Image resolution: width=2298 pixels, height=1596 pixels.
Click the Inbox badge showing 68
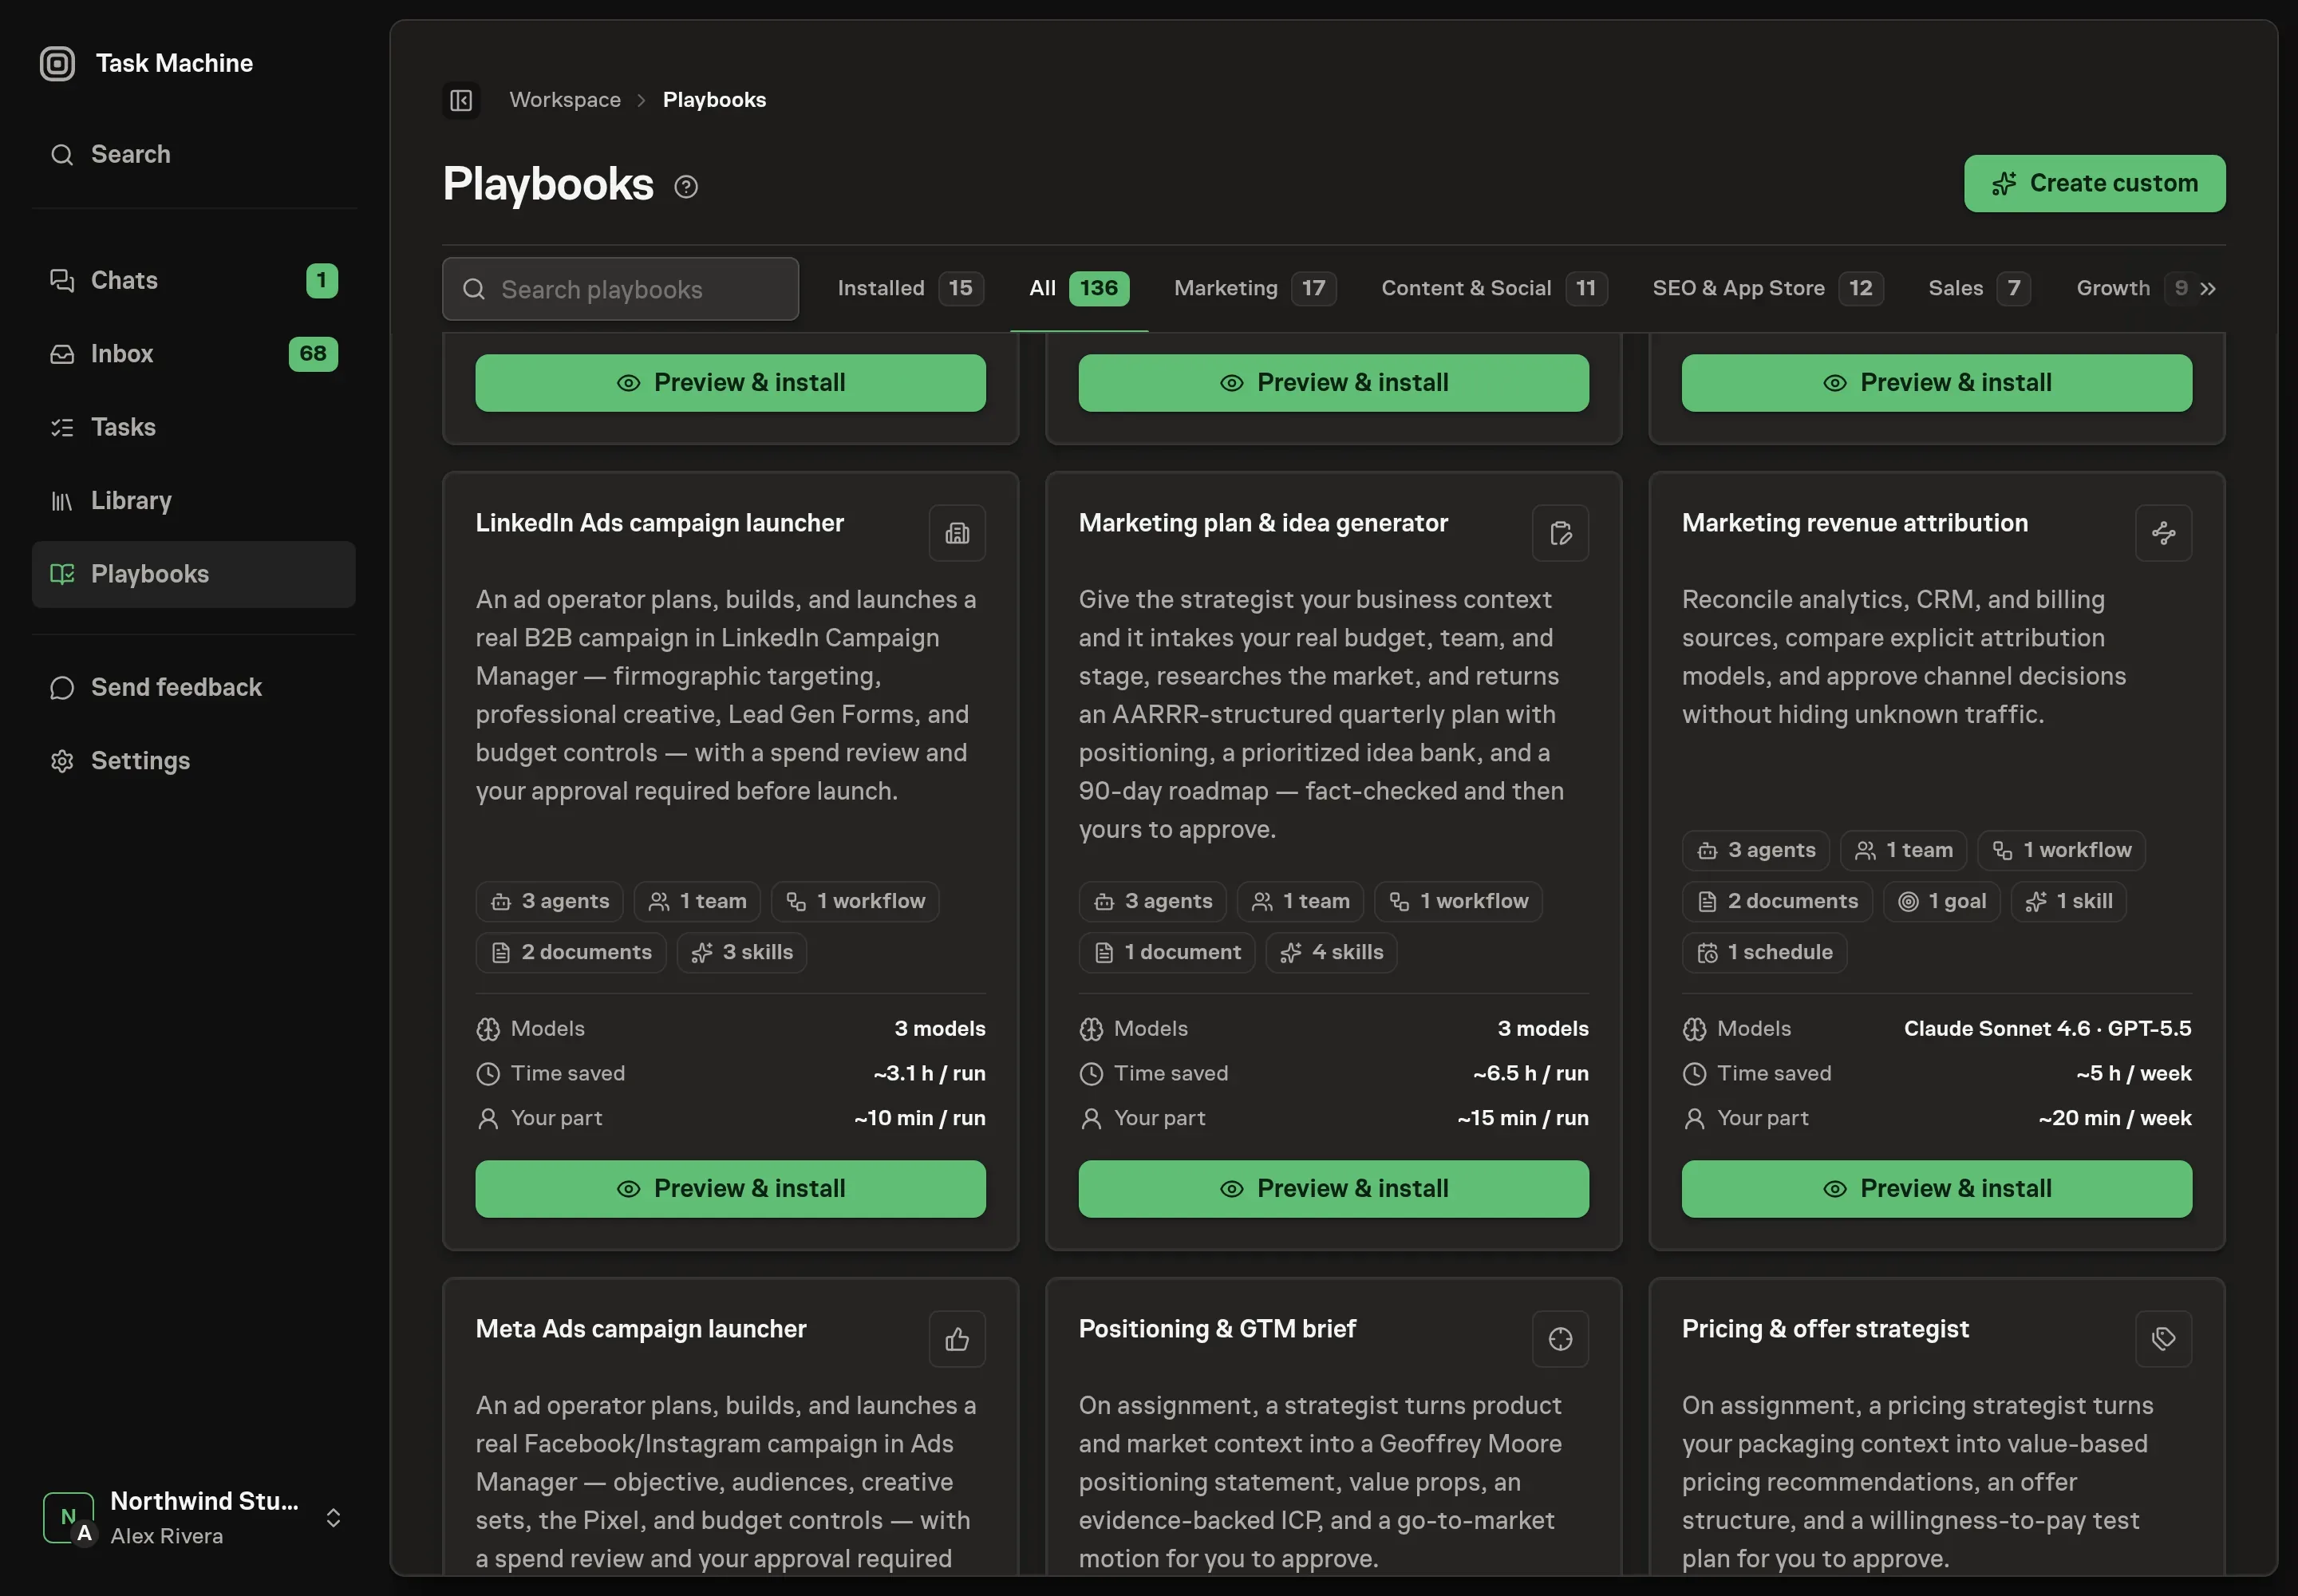tap(313, 354)
